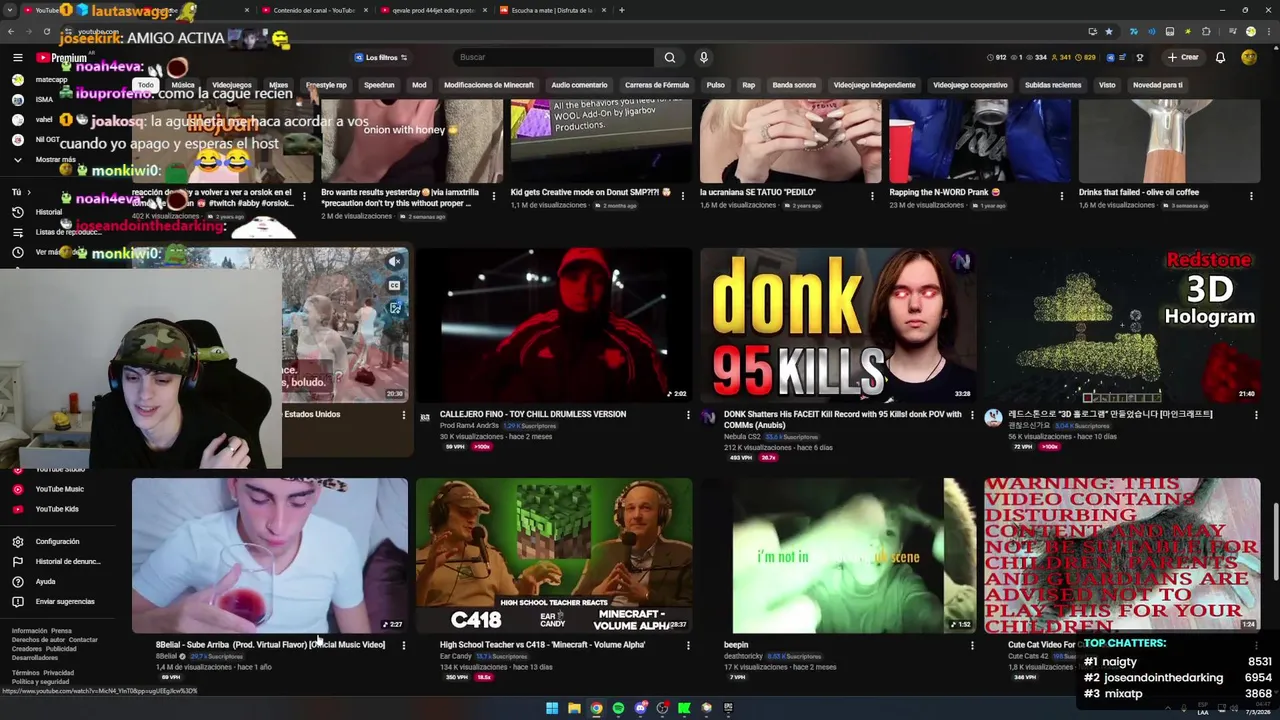Click browser back arrow
Image resolution: width=1280 pixels, height=720 pixels.
(12, 31)
